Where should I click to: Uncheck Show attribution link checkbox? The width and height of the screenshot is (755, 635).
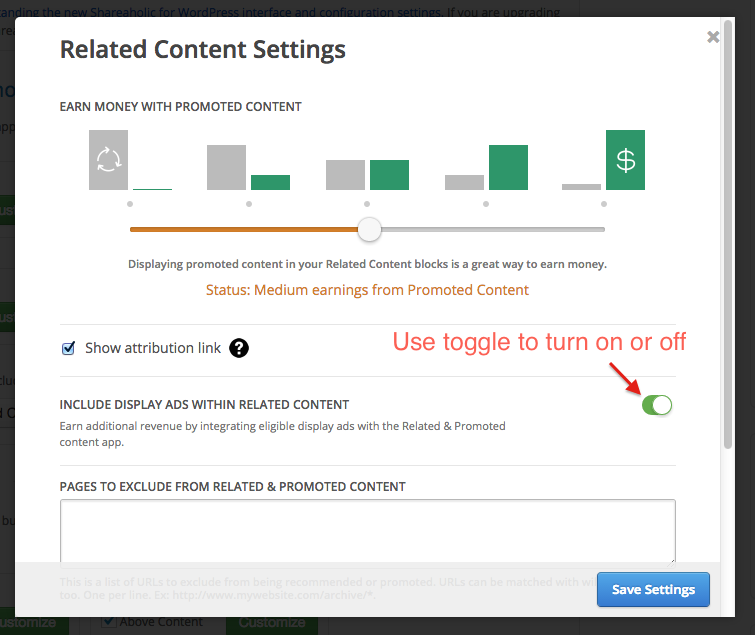(x=68, y=348)
